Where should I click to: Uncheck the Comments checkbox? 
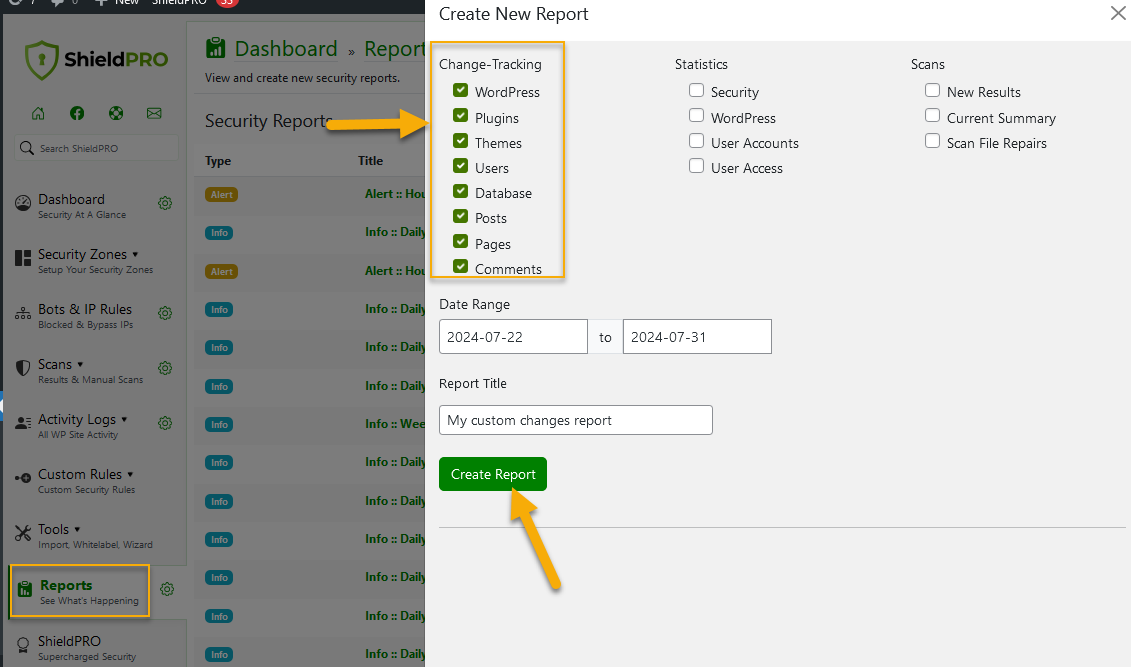(460, 267)
